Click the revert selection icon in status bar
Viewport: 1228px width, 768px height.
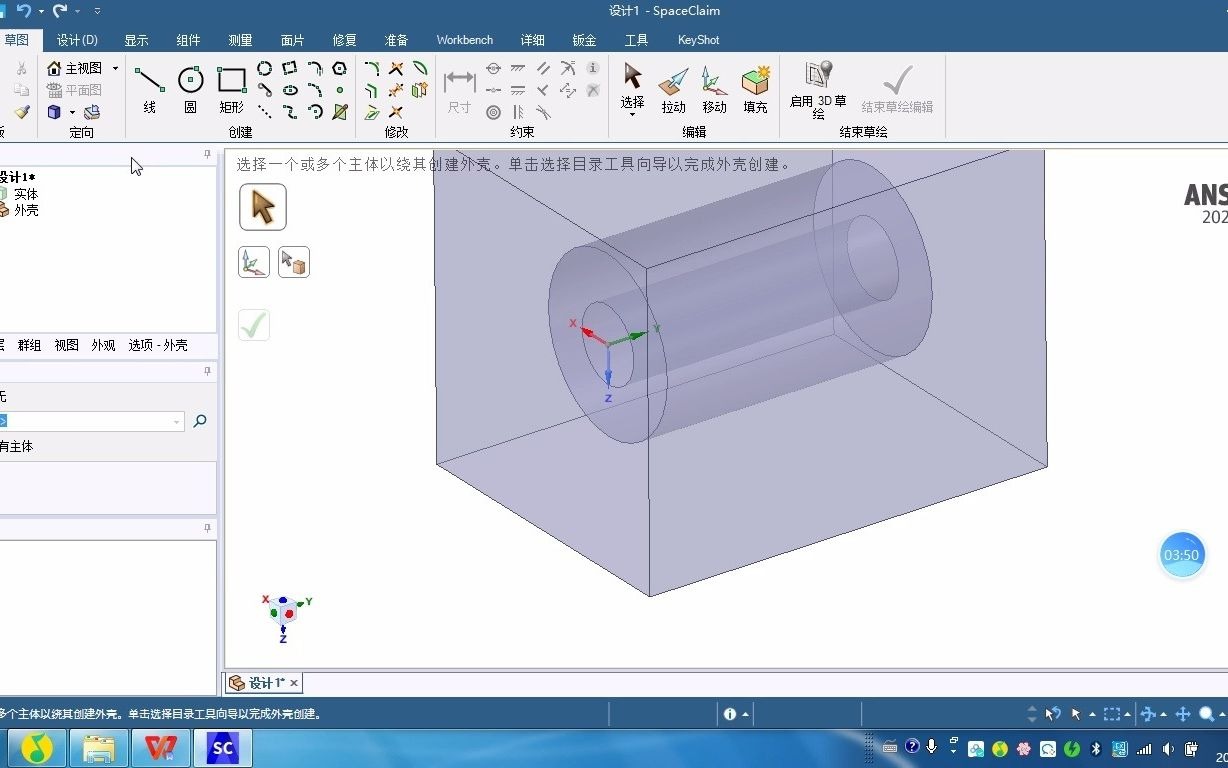pos(1053,714)
